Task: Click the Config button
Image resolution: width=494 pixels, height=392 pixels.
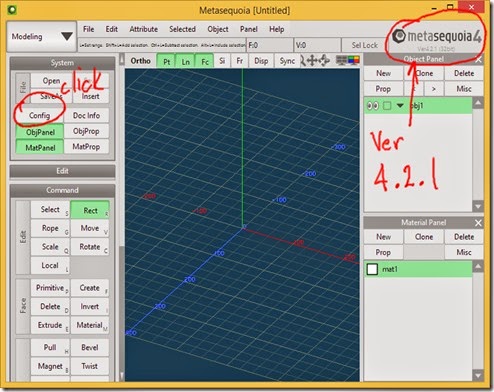Action: pyautogui.click(x=39, y=115)
